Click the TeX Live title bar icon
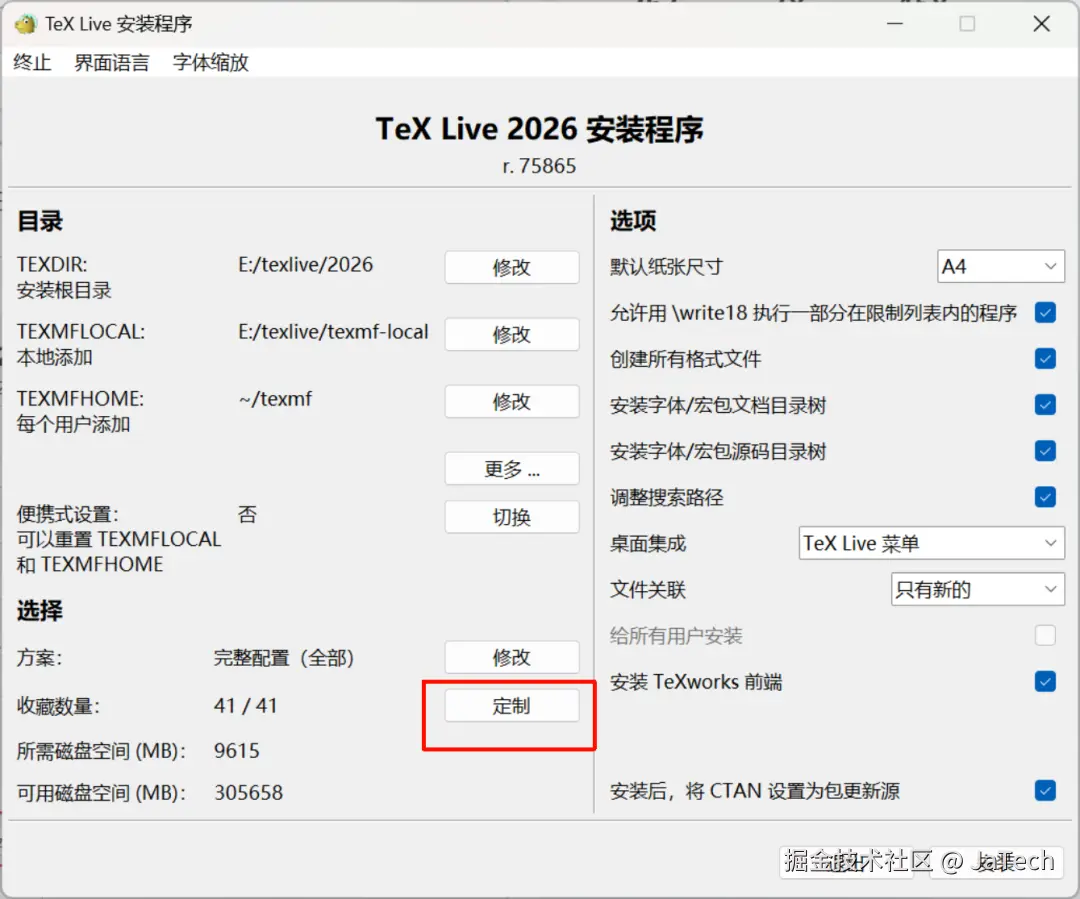 pyautogui.click(x=25, y=24)
